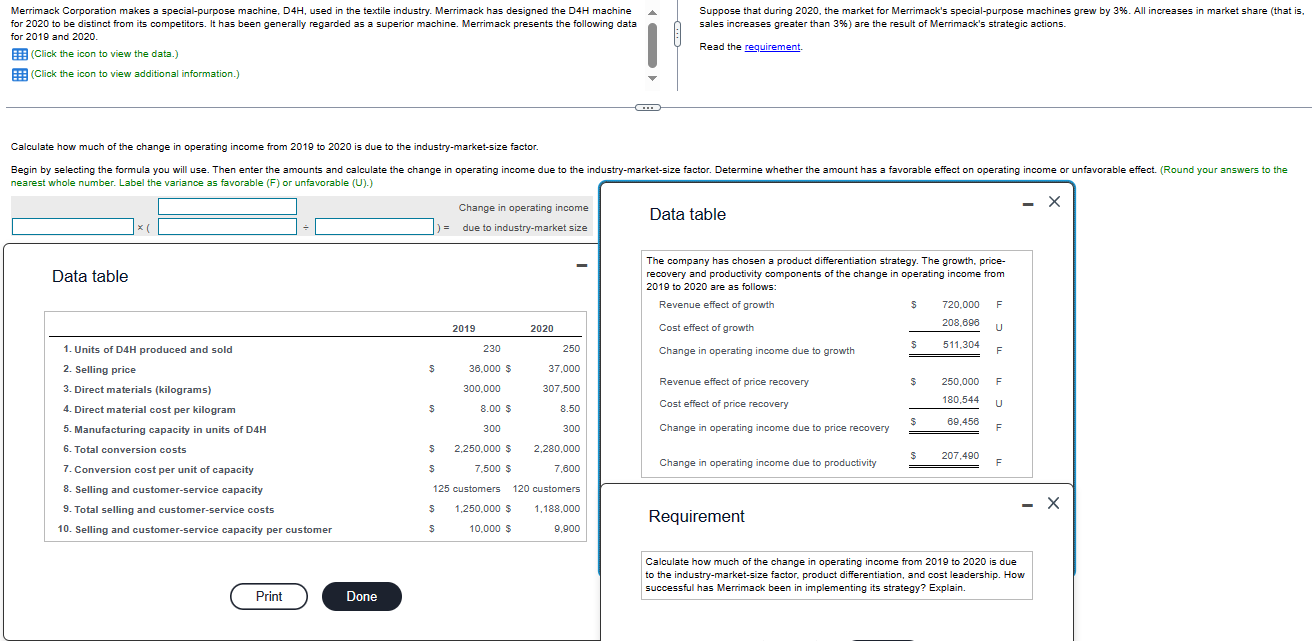Close the Requirement popup

pyautogui.click(x=1053, y=503)
